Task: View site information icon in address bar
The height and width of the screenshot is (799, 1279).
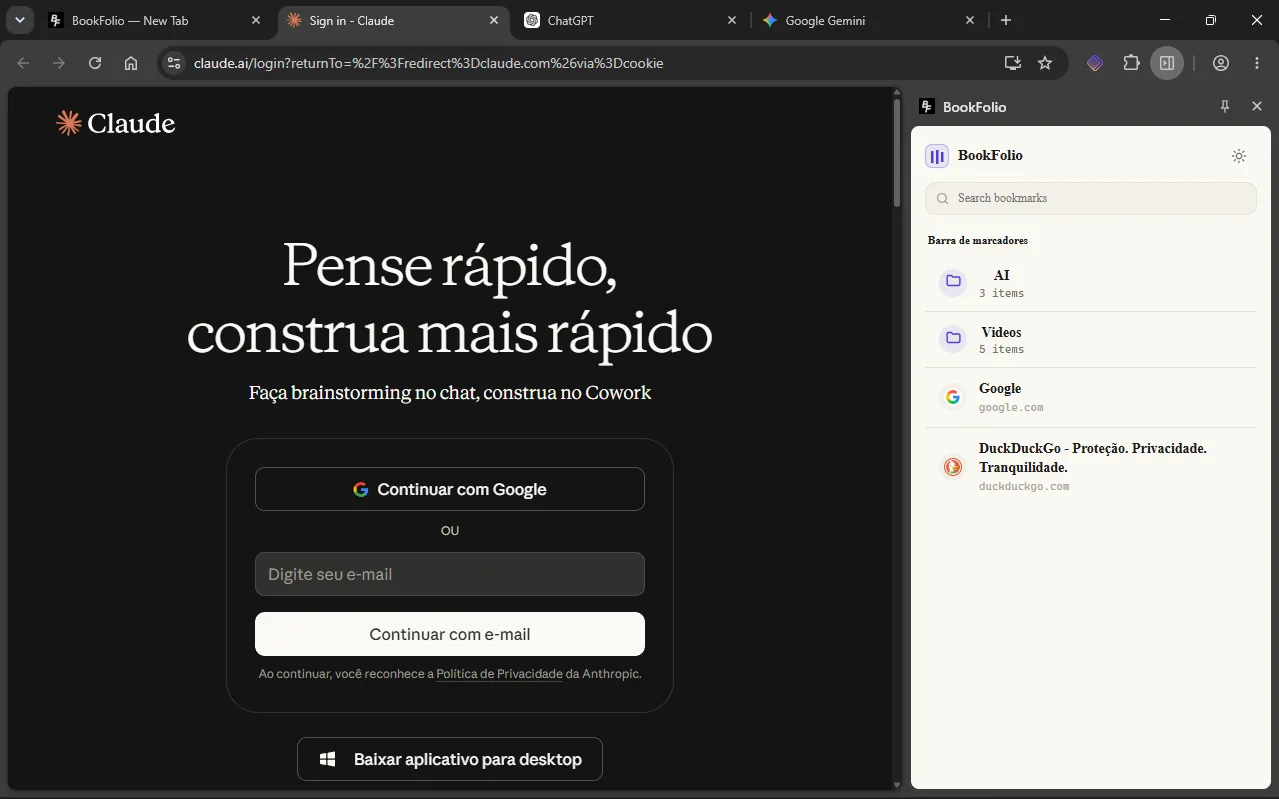Action: pyautogui.click(x=174, y=63)
